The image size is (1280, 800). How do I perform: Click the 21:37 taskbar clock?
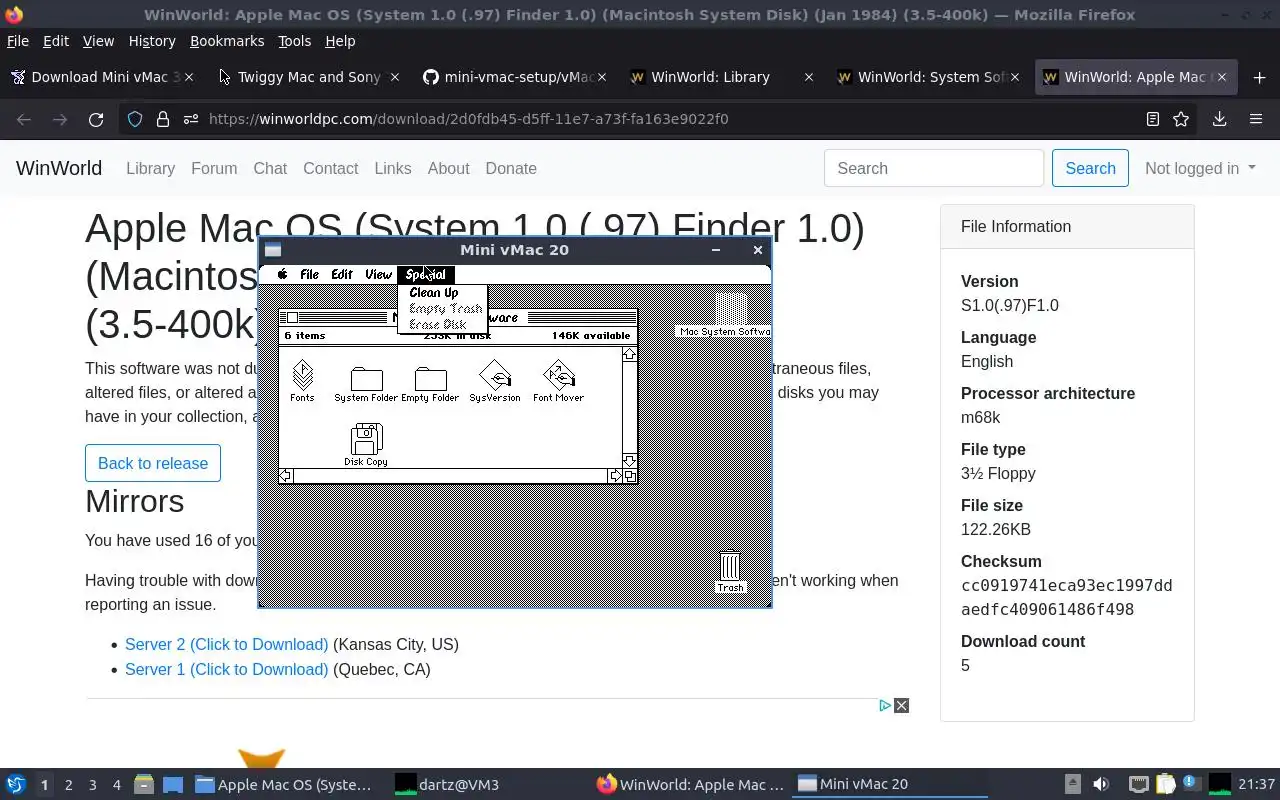[1256, 784]
